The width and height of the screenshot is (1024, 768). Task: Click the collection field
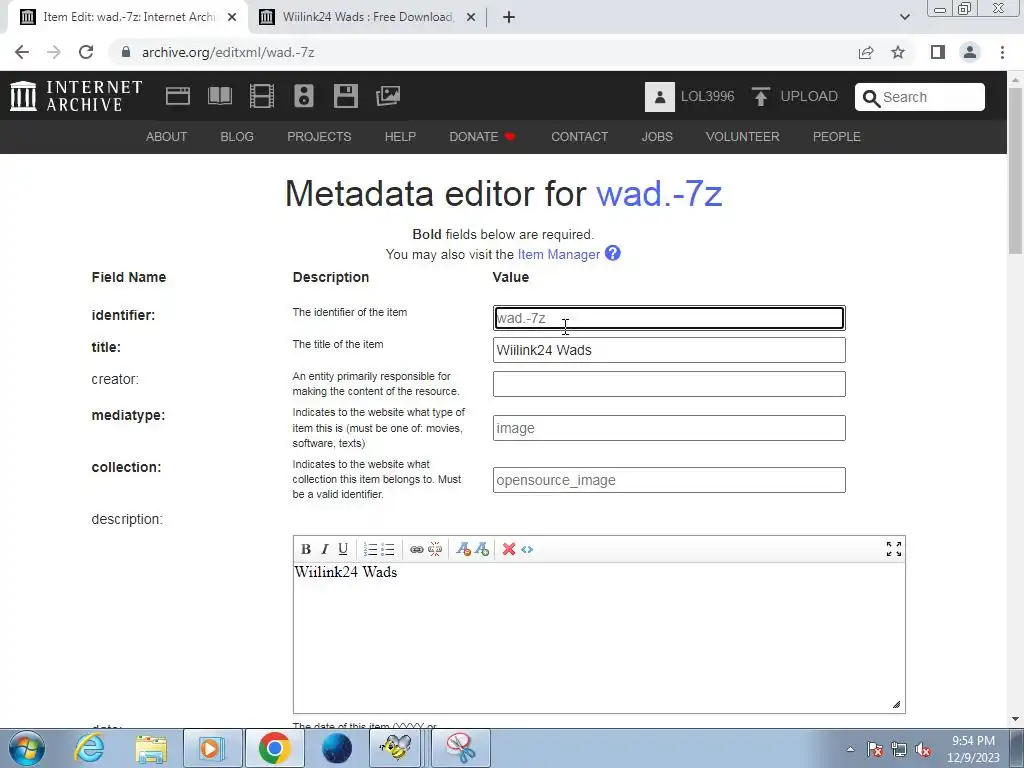pos(669,480)
